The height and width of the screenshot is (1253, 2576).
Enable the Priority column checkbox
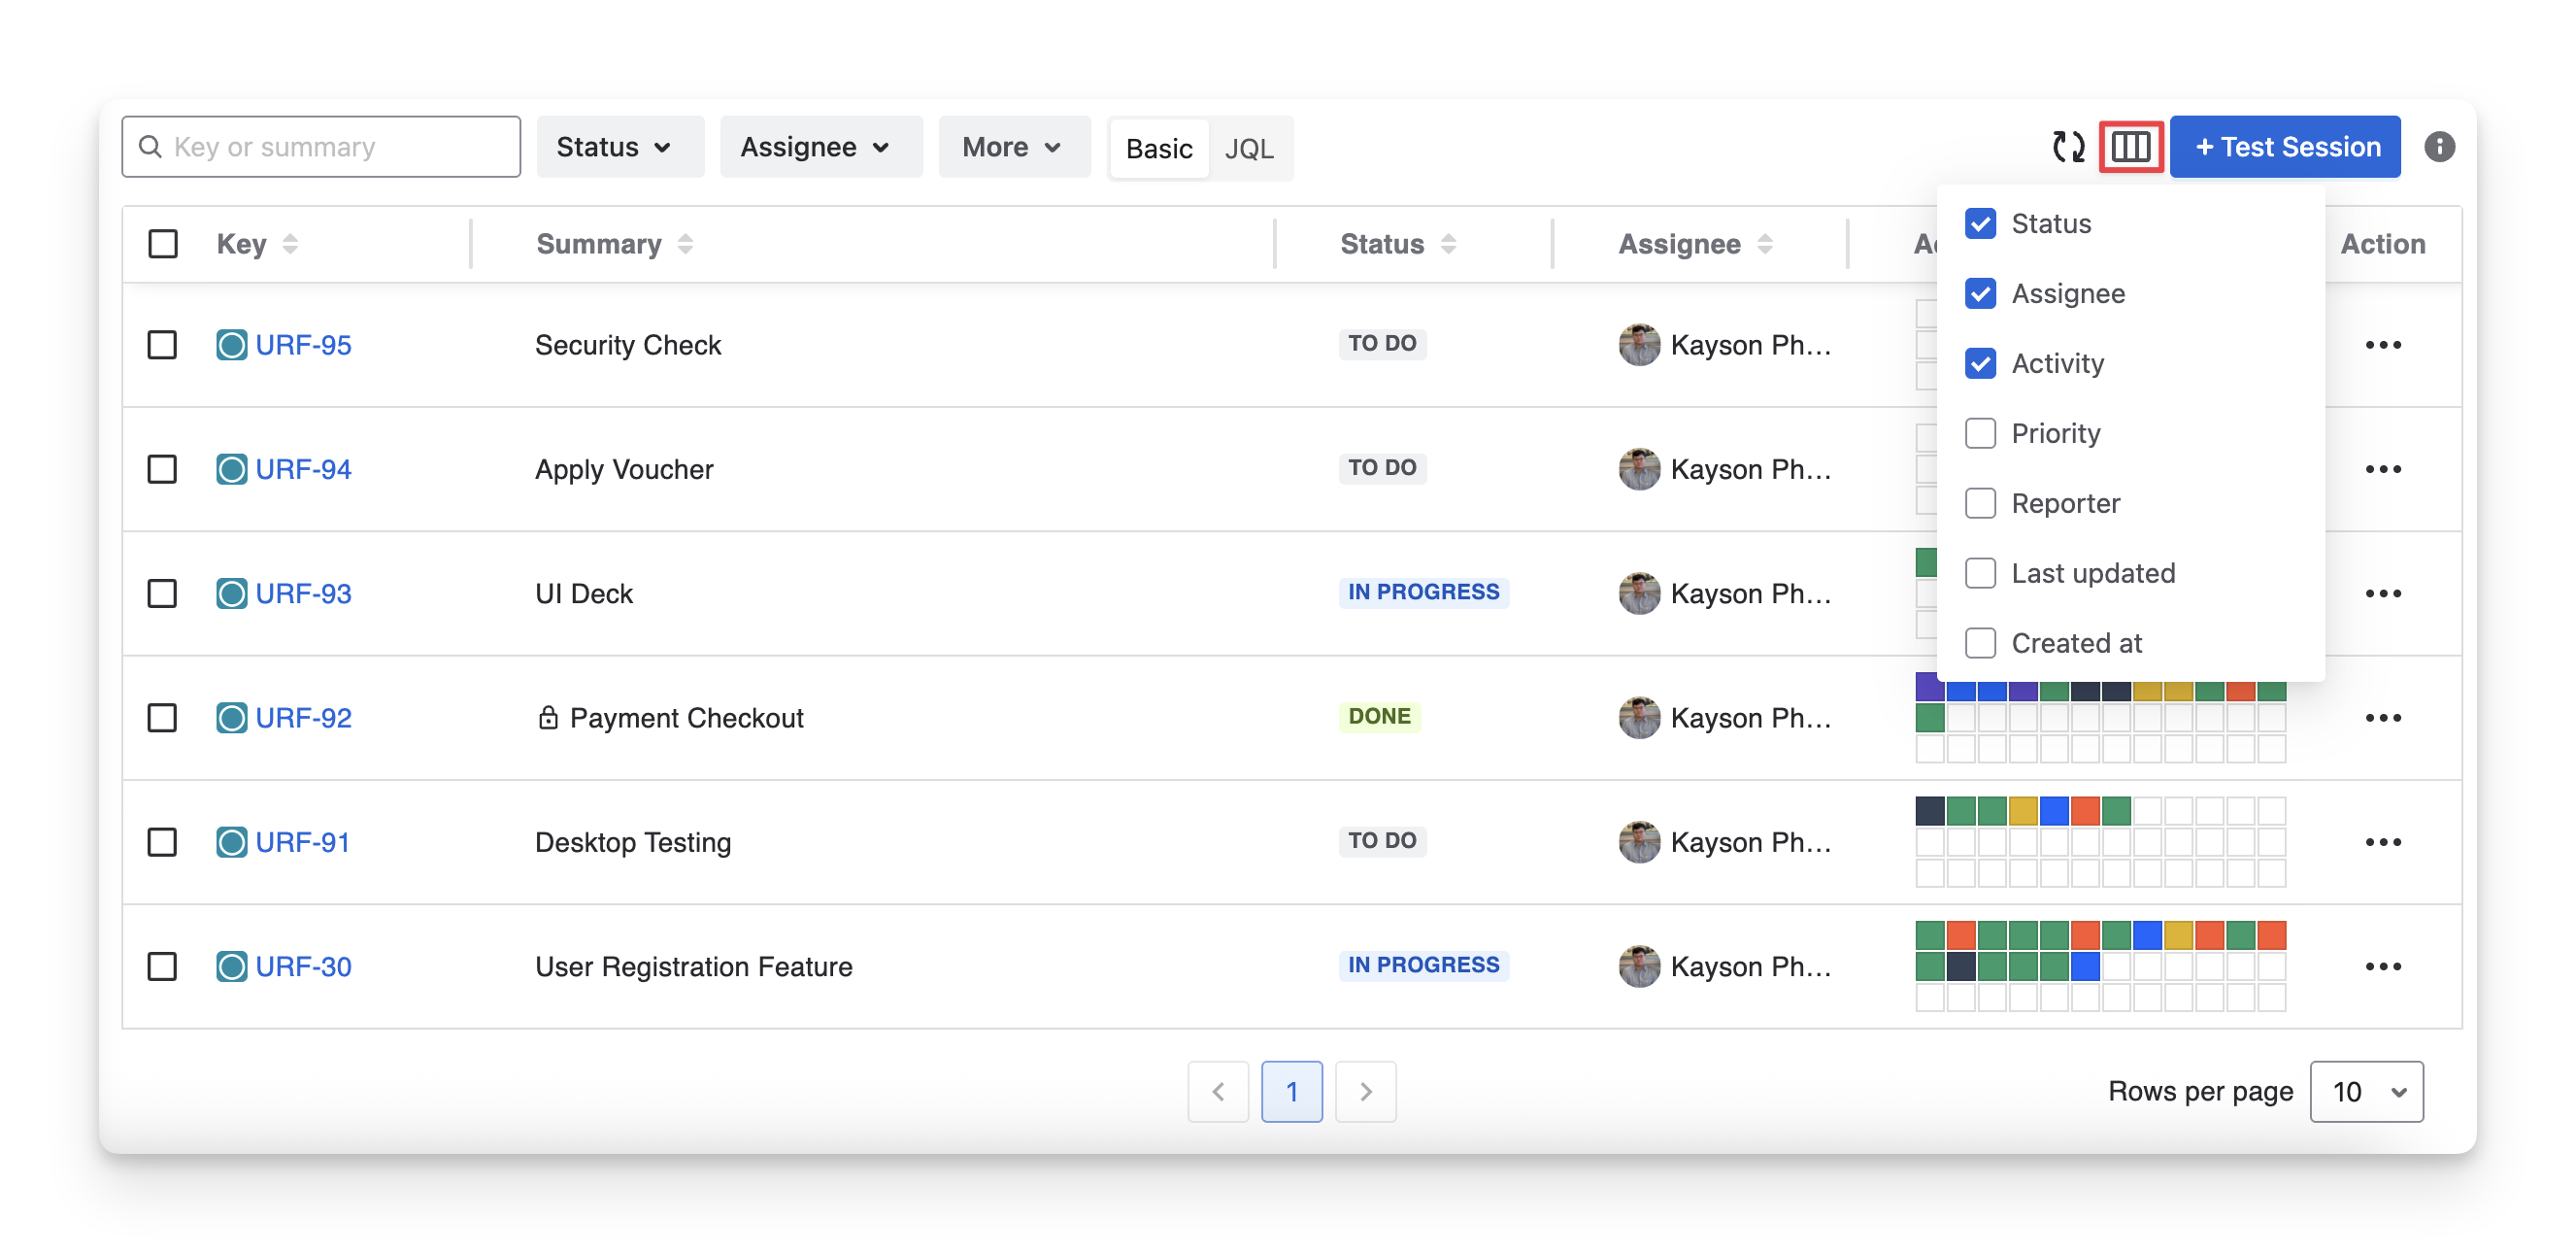(x=1980, y=433)
